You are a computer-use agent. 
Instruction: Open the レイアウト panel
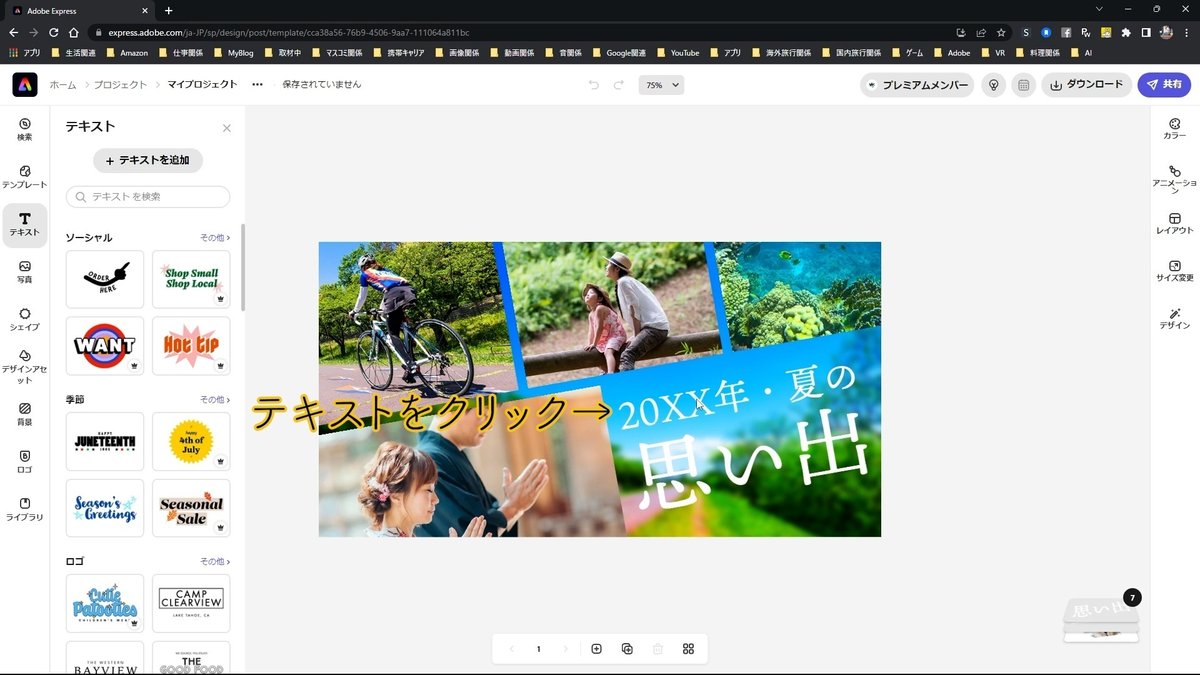coord(1175,224)
